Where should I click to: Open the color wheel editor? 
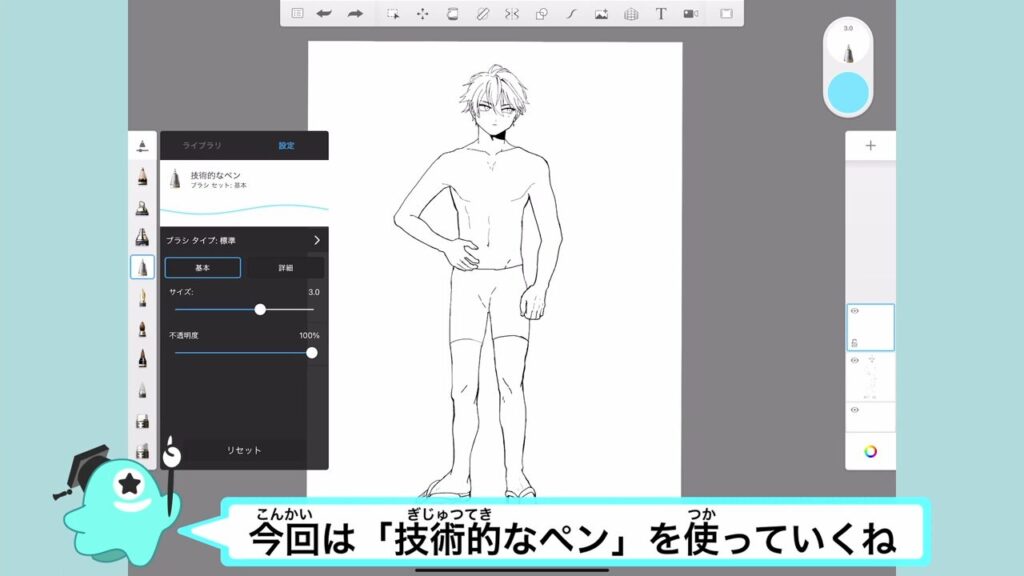[x=870, y=451]
